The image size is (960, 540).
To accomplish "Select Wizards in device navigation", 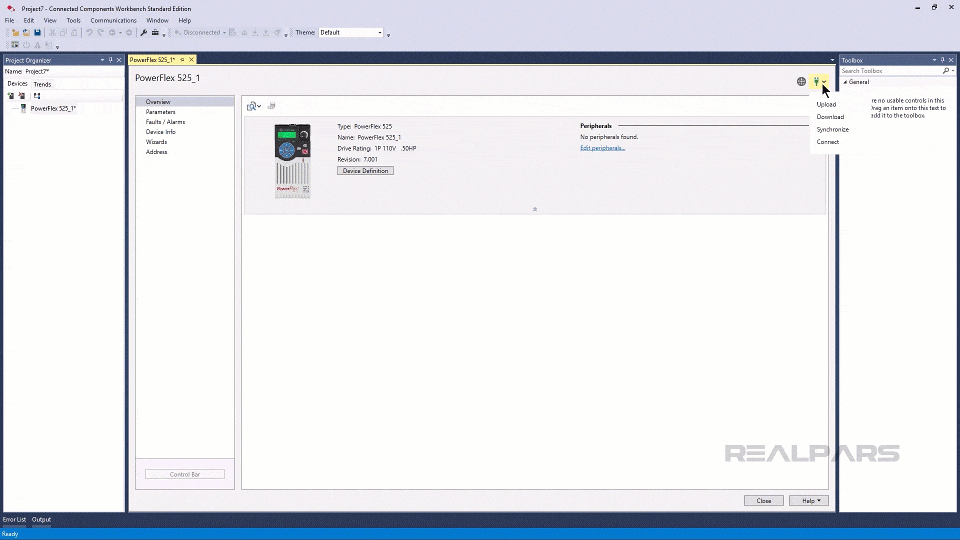I will click(156, 142).
